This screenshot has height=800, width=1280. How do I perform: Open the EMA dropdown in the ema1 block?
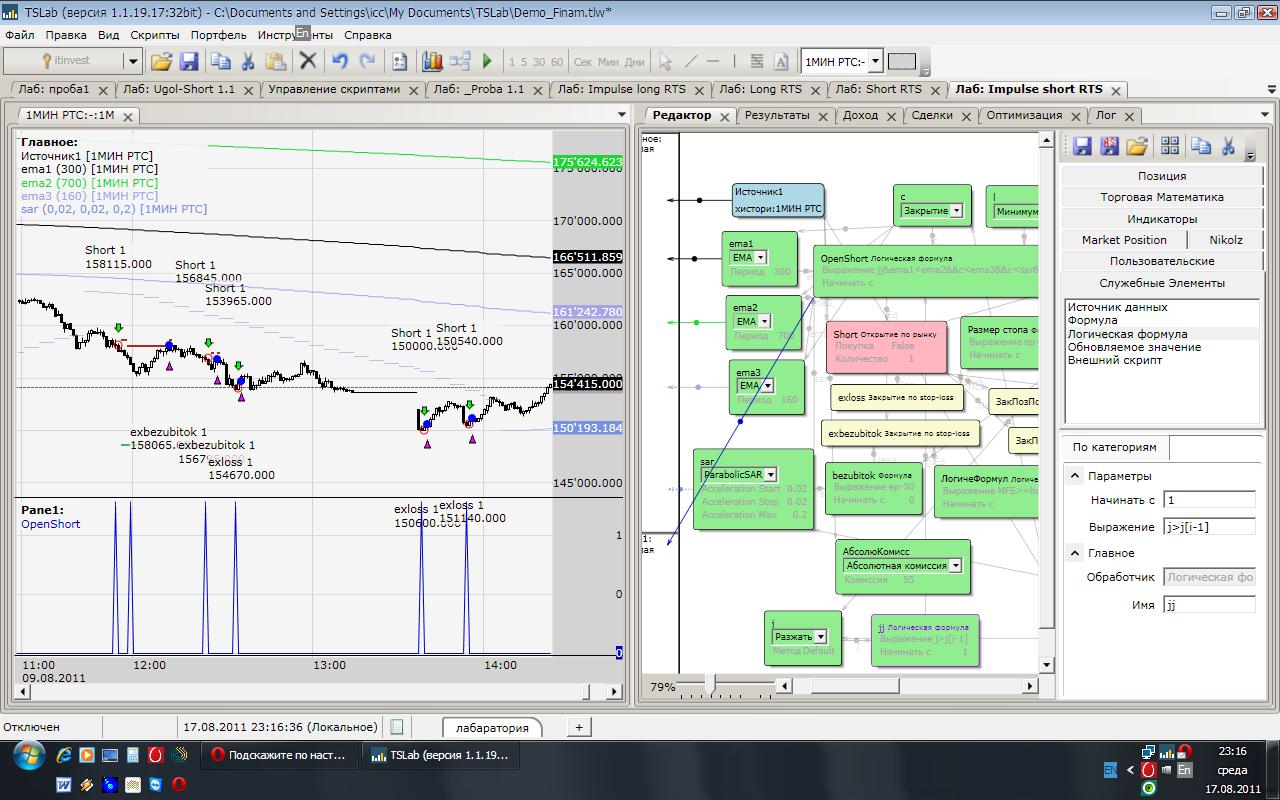(760, 258)
